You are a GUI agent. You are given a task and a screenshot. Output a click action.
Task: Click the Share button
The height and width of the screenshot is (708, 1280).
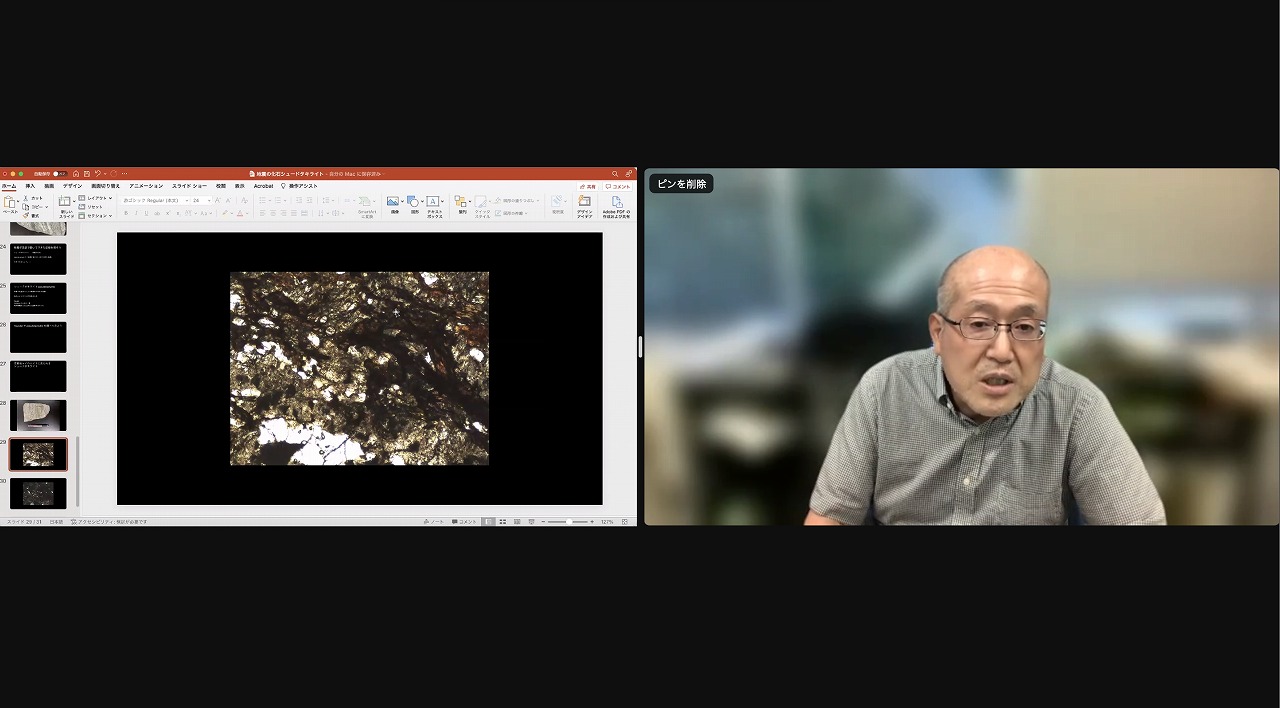[588, 186]
